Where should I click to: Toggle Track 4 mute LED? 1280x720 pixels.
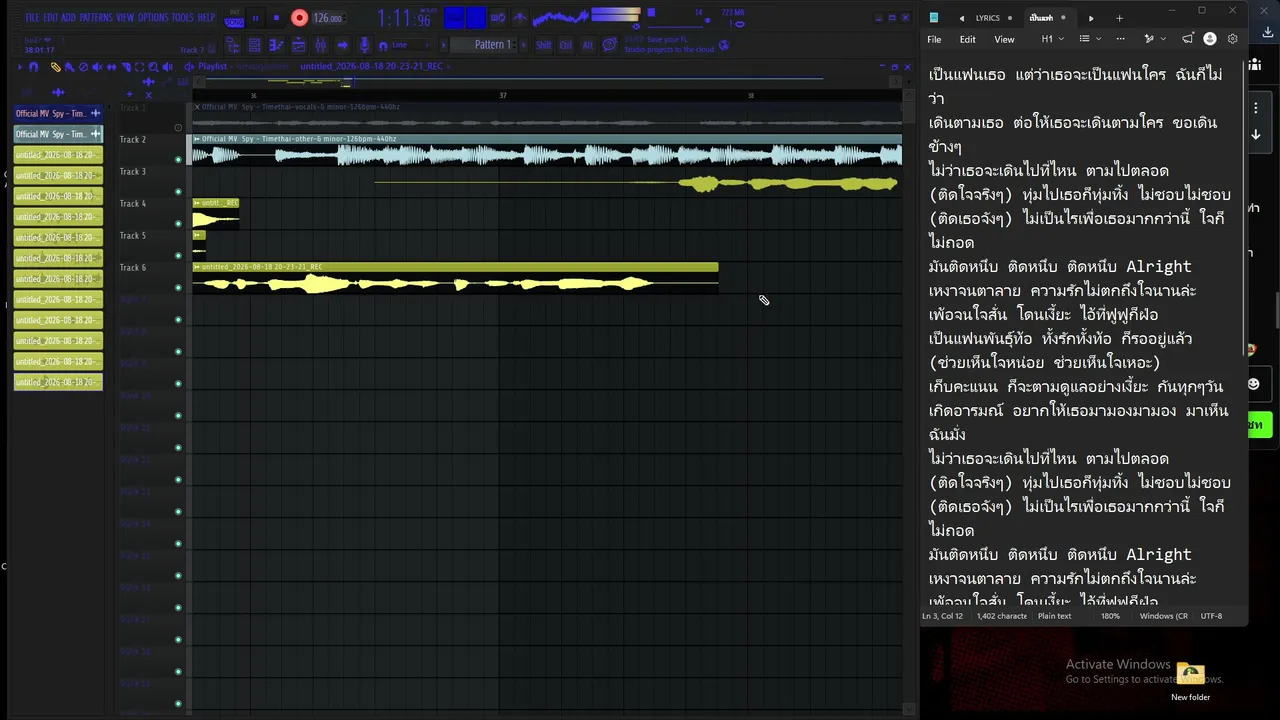[178, 224]
